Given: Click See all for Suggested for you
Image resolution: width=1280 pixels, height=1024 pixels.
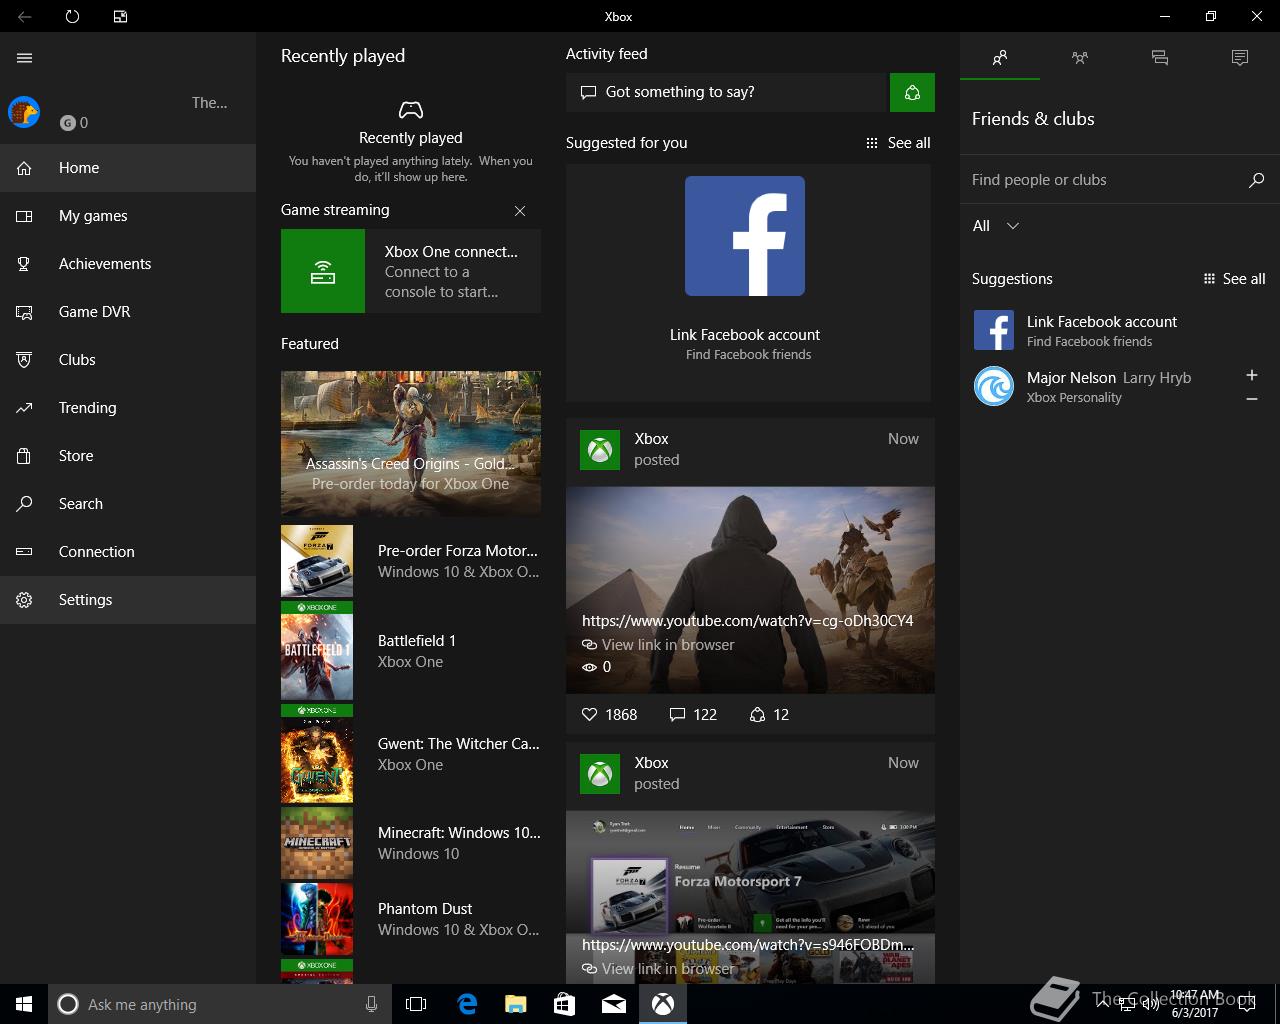Looking at the screenshot, I should (898, 143).
